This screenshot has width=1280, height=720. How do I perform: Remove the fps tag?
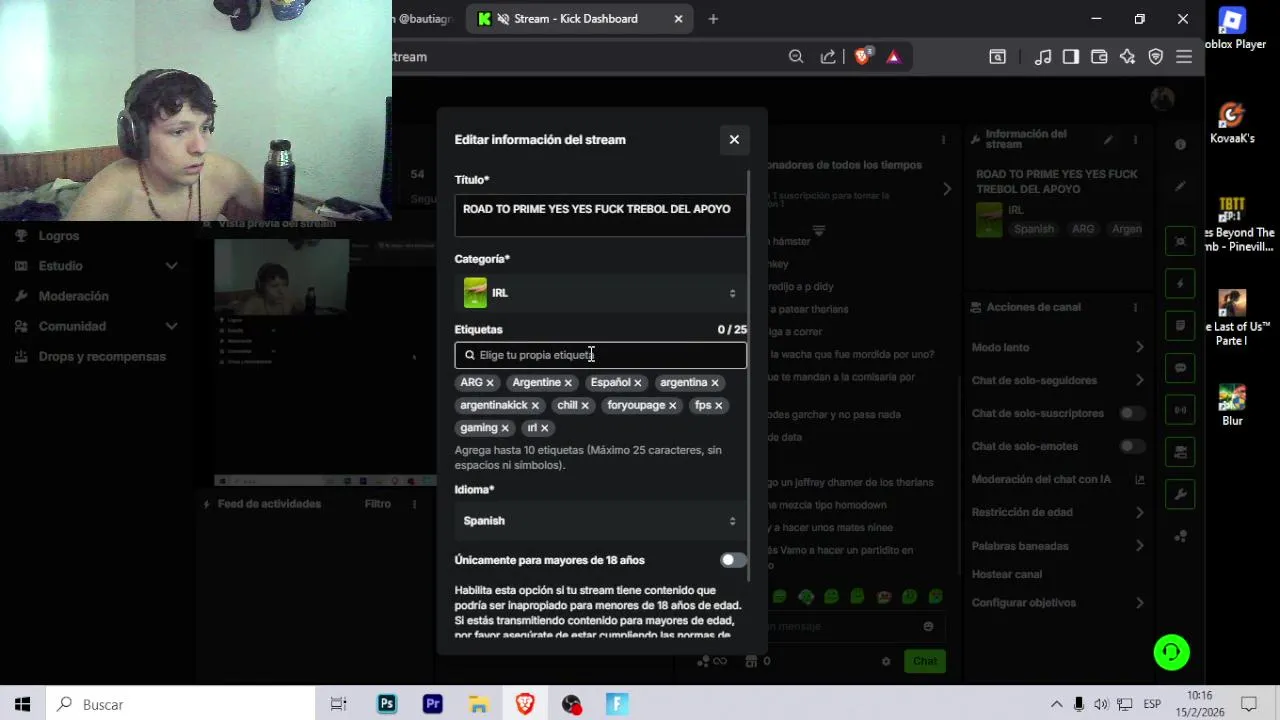pyautogui.click(x=718, y=406)
